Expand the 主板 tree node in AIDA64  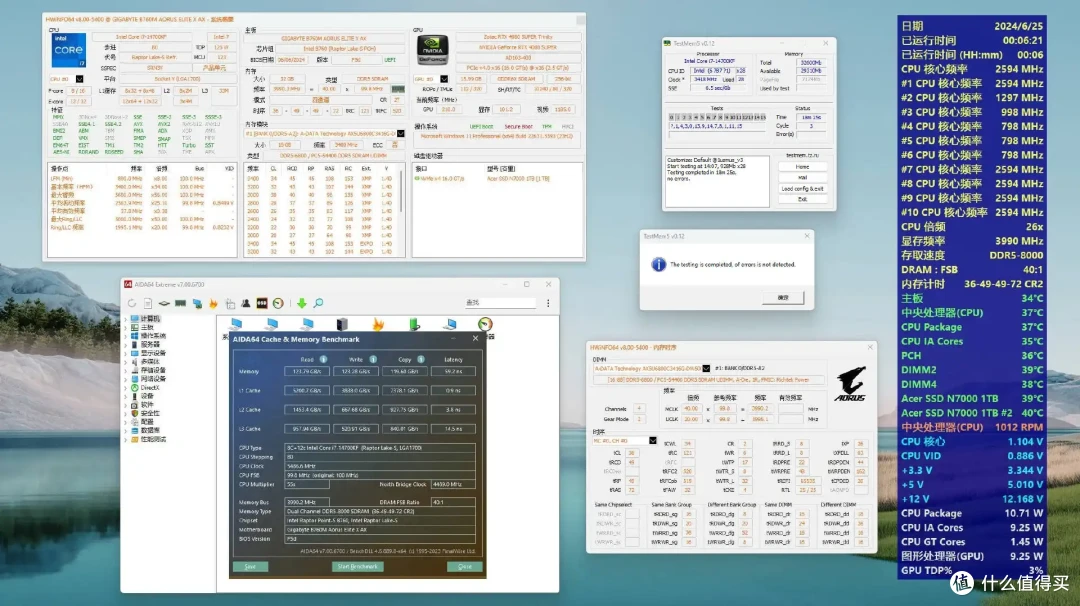(125, 327)
